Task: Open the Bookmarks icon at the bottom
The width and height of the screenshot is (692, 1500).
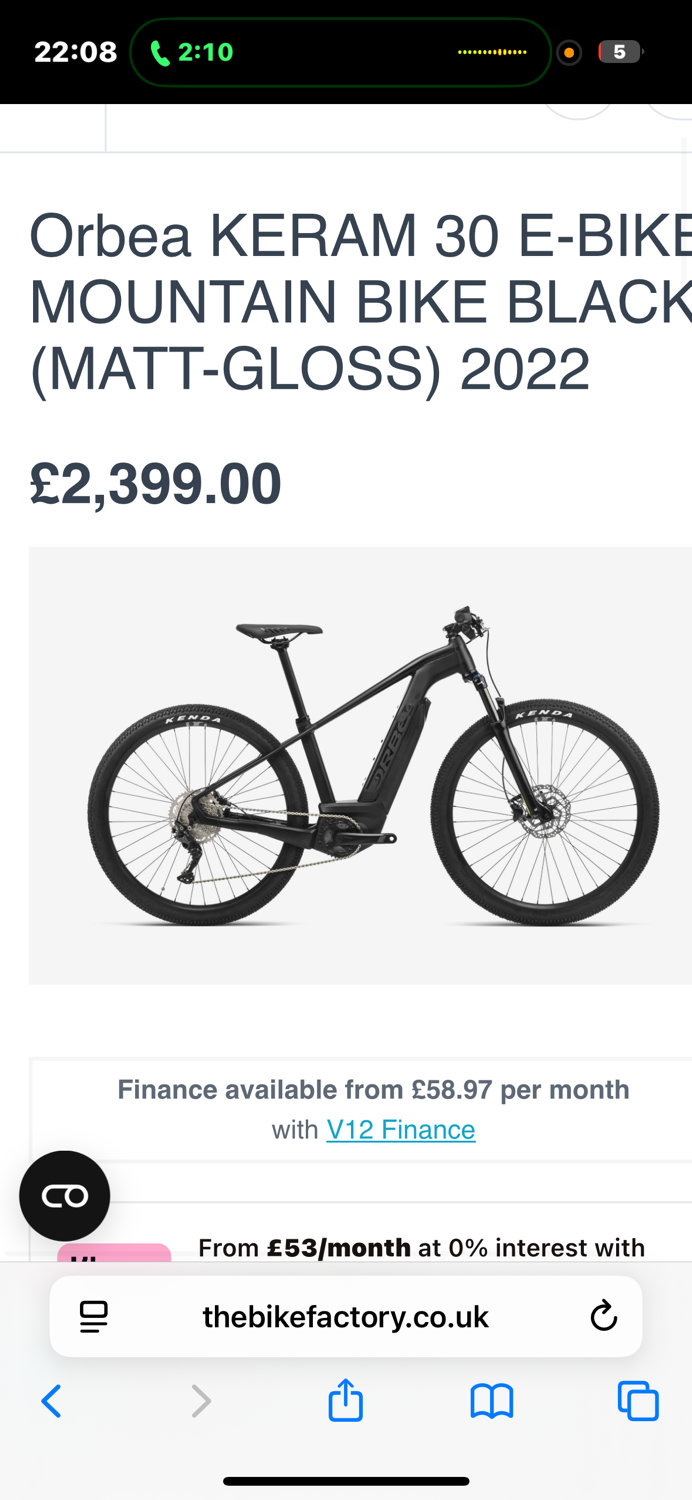Action: [x=491, y=1400]
